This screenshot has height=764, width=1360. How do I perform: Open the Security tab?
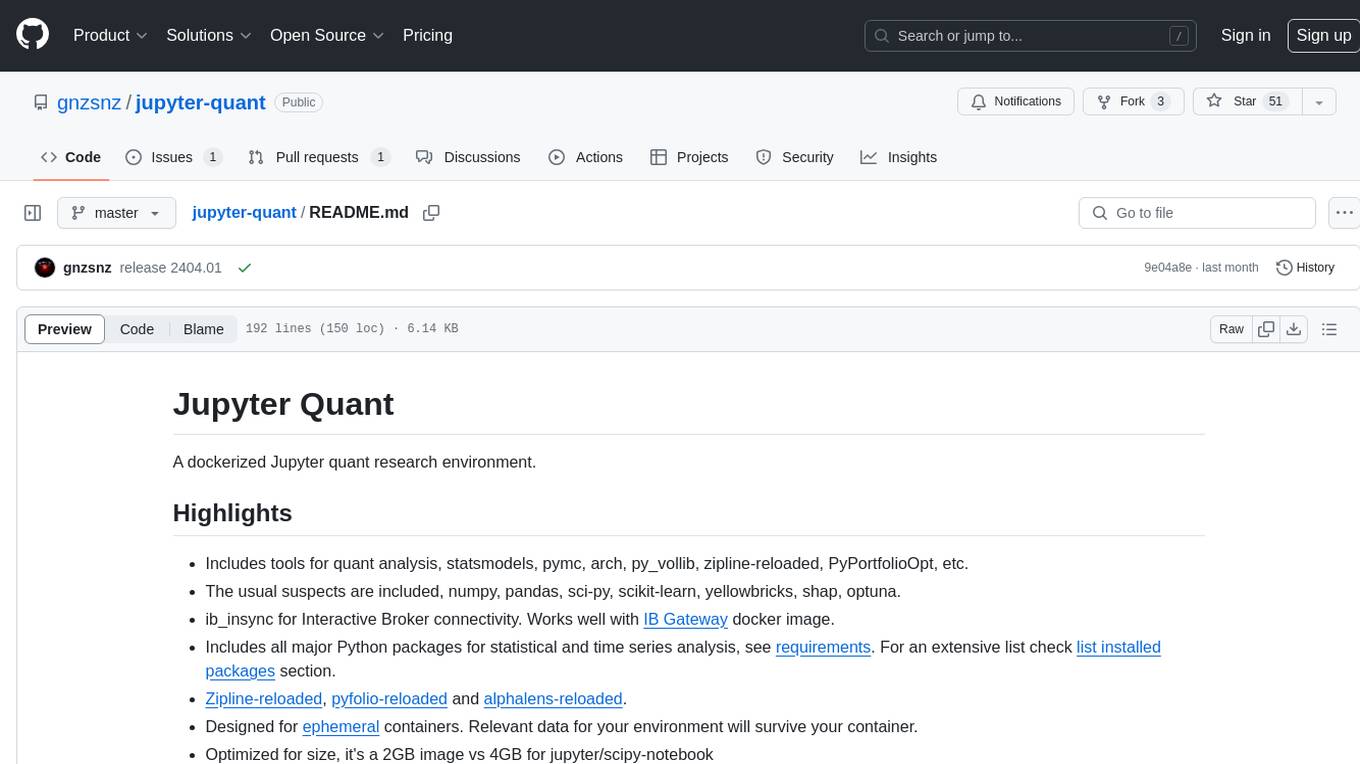[795, 157]
